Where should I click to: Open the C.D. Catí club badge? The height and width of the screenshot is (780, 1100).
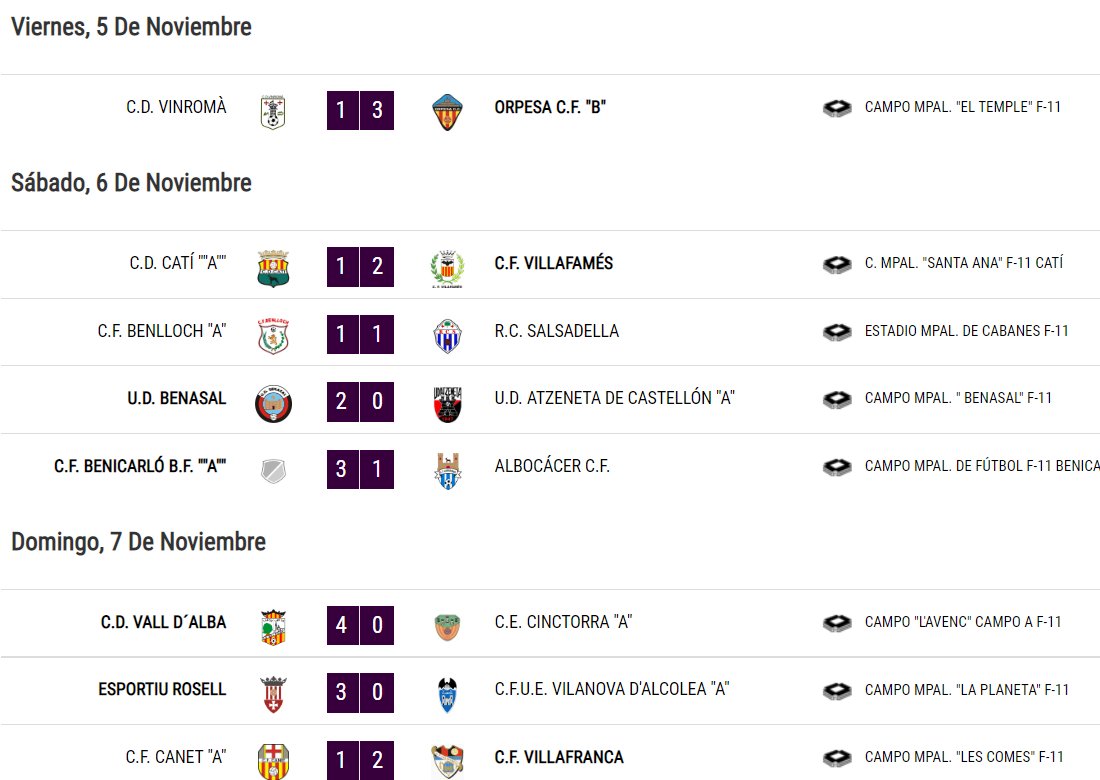(x=273, y=268)
